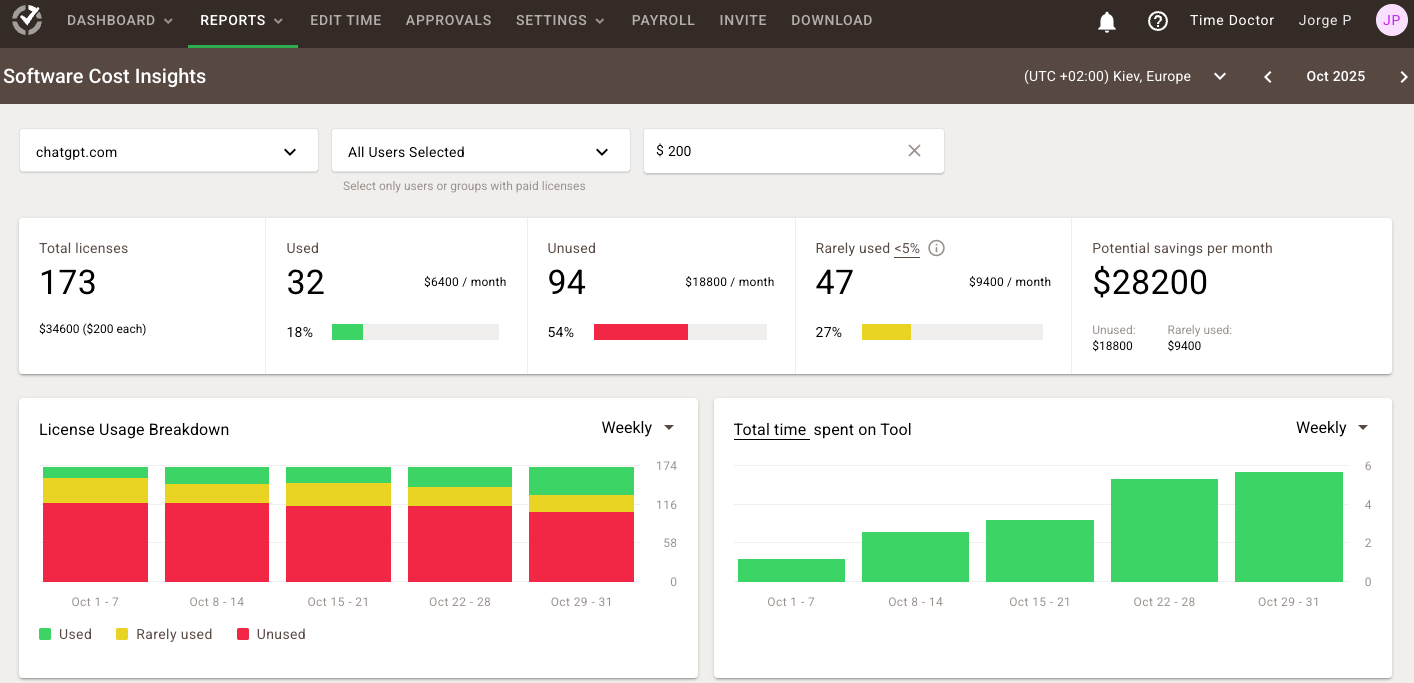Click the Time Doctor checkmark logo

click(x=27, y=20)
